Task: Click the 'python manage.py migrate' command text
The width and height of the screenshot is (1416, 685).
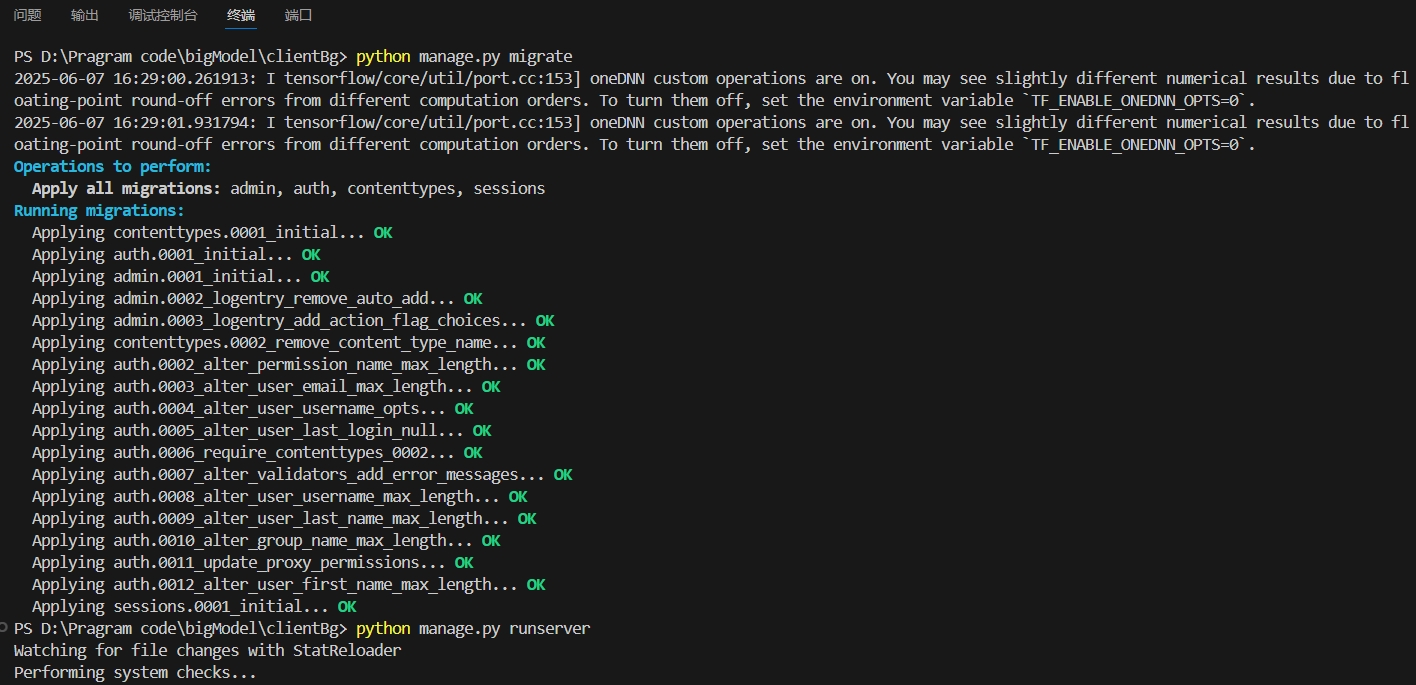Action: [x=464, y=56]
